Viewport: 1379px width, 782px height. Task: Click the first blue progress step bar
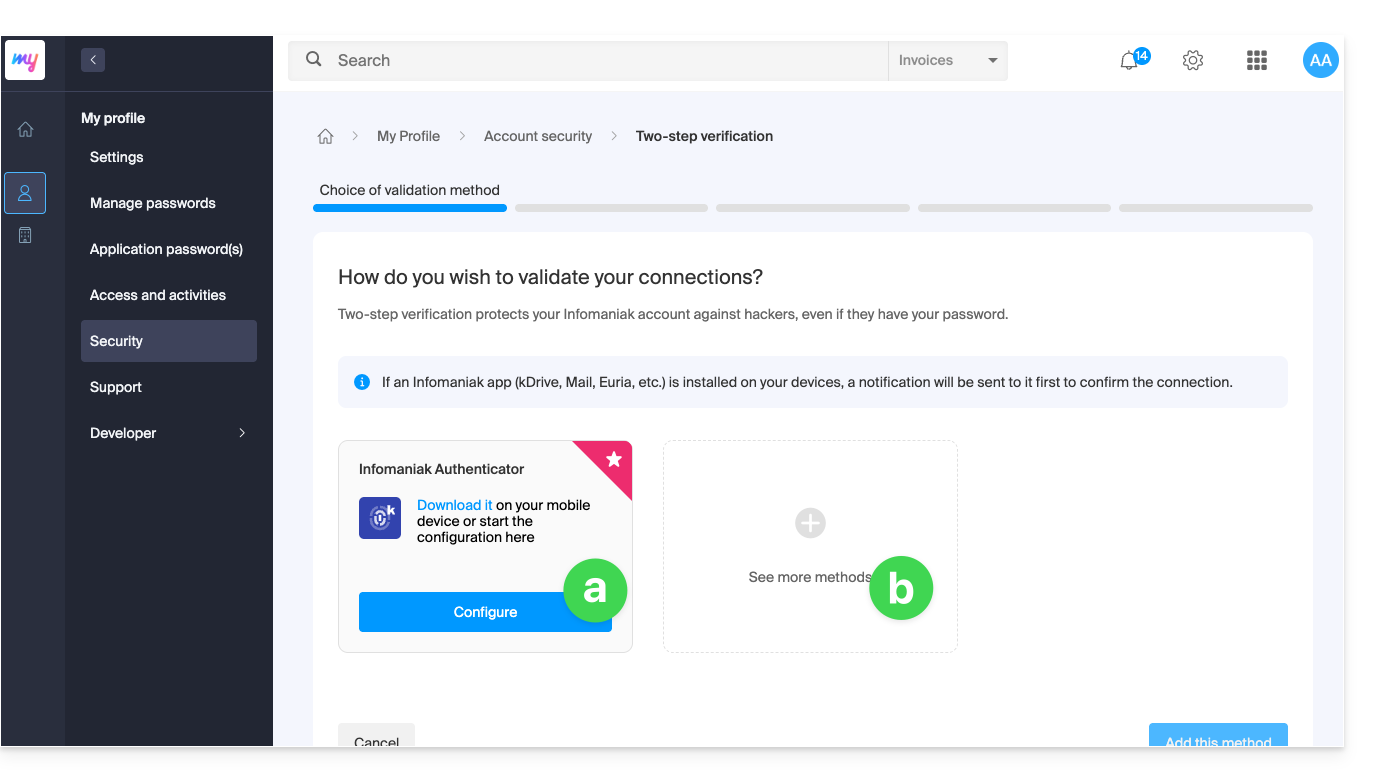[x=410, y=208]
